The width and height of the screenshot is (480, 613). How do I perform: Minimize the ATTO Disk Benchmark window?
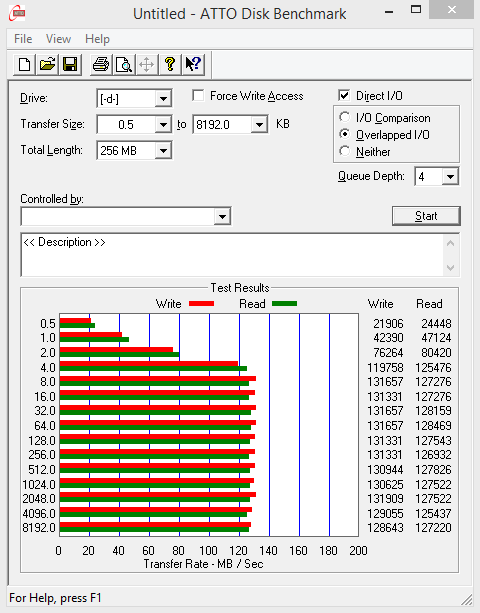click(389, 12)
